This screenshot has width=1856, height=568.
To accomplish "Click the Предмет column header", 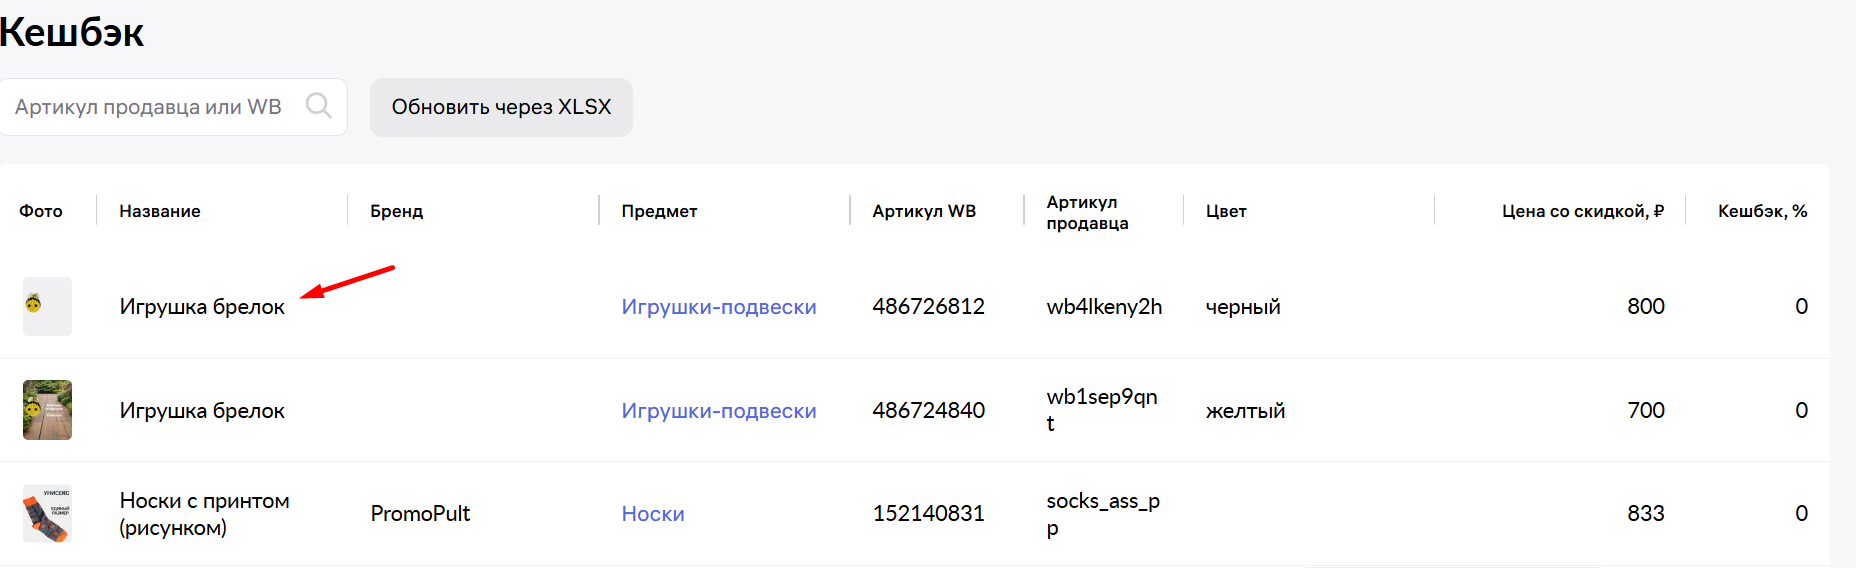I will tap(659, 211).
